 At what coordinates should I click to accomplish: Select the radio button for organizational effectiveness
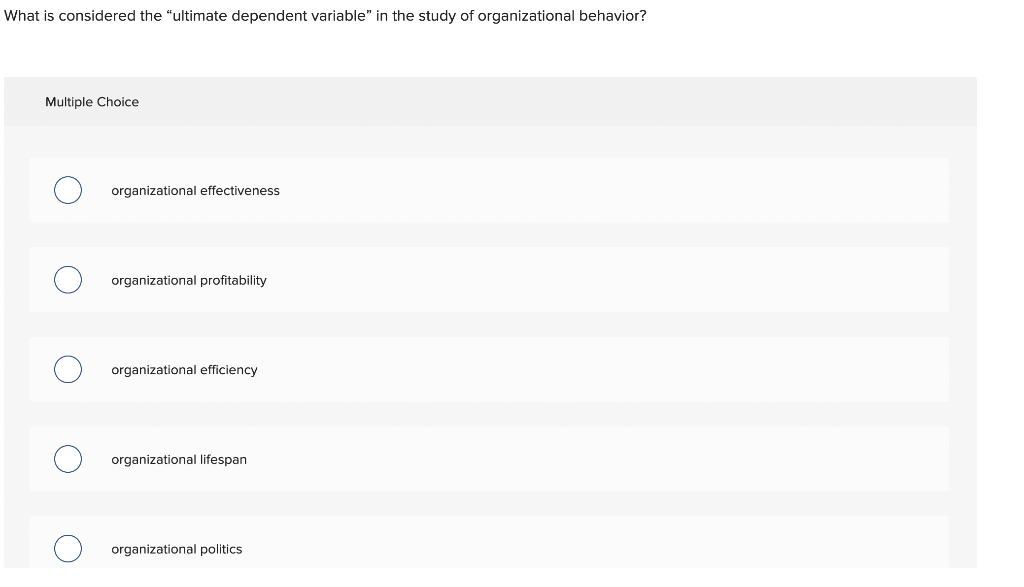67,190
